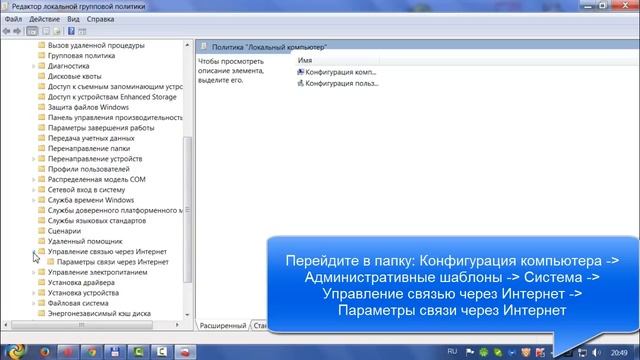Screen dimensions: 640x360
Task: Select Доступ к съемным запоминающим устройствам item
Action: click(115, 87)
